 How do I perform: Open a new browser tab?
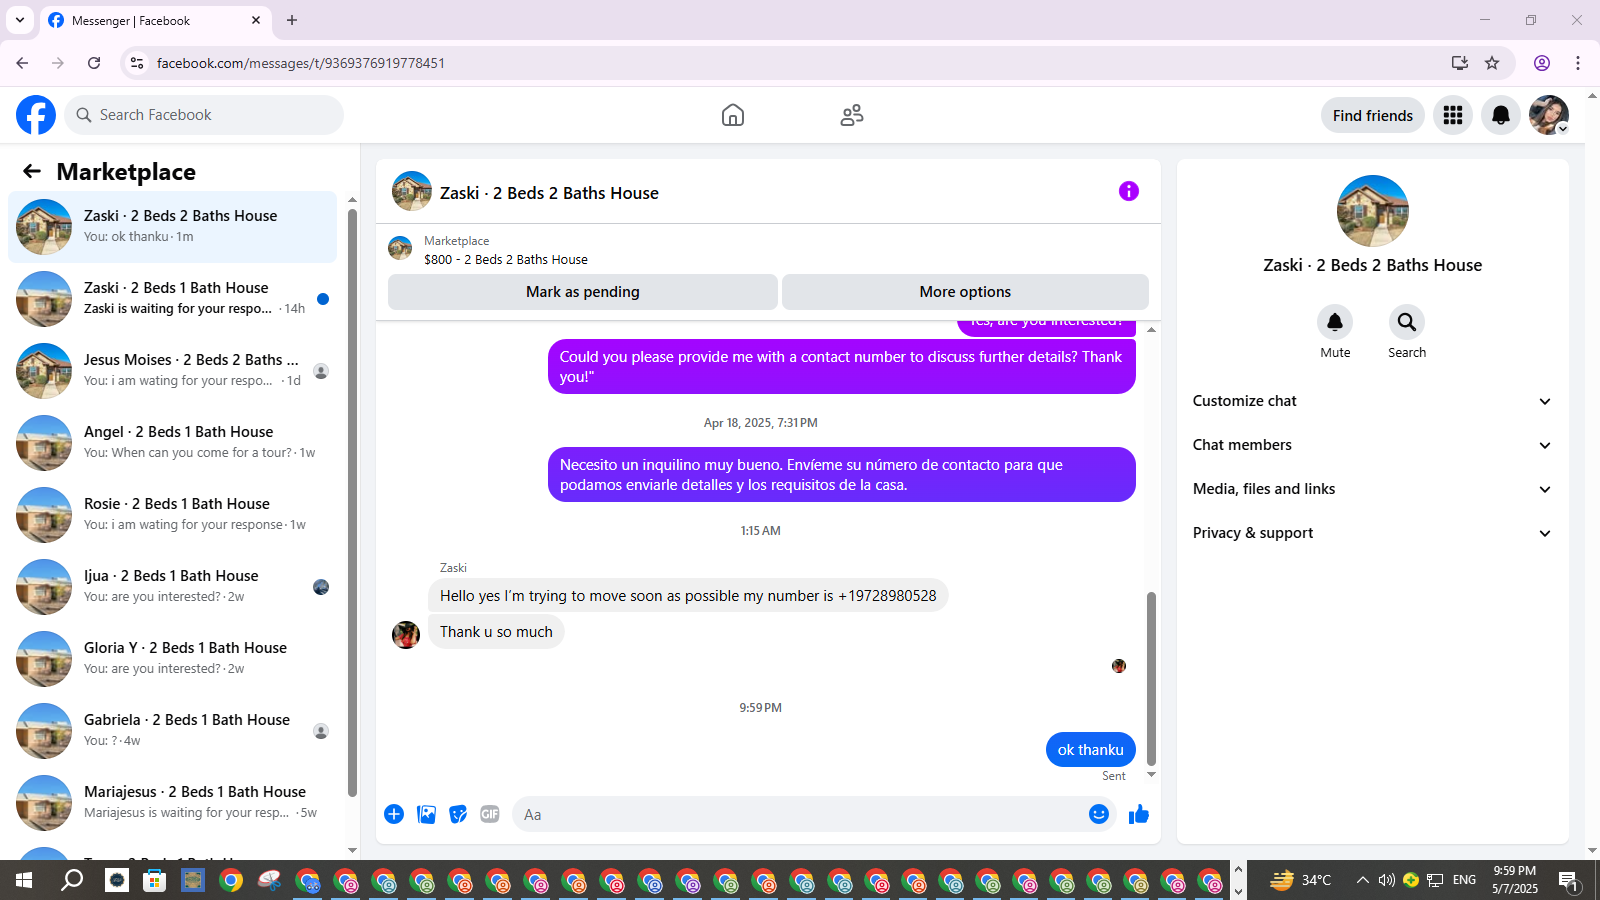pyautogui.click(x=292, y=20)
